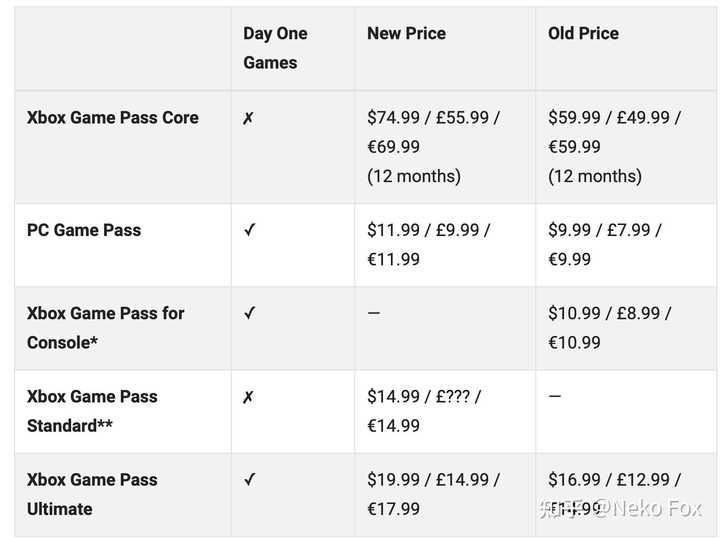Click the $10.99 Console old price cell
This screenshot has height=538, width=720.
(x=609, y=327)
